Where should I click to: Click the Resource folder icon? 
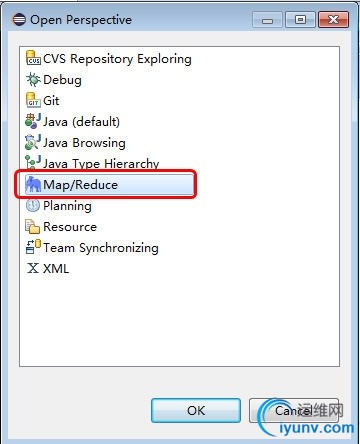33,227
